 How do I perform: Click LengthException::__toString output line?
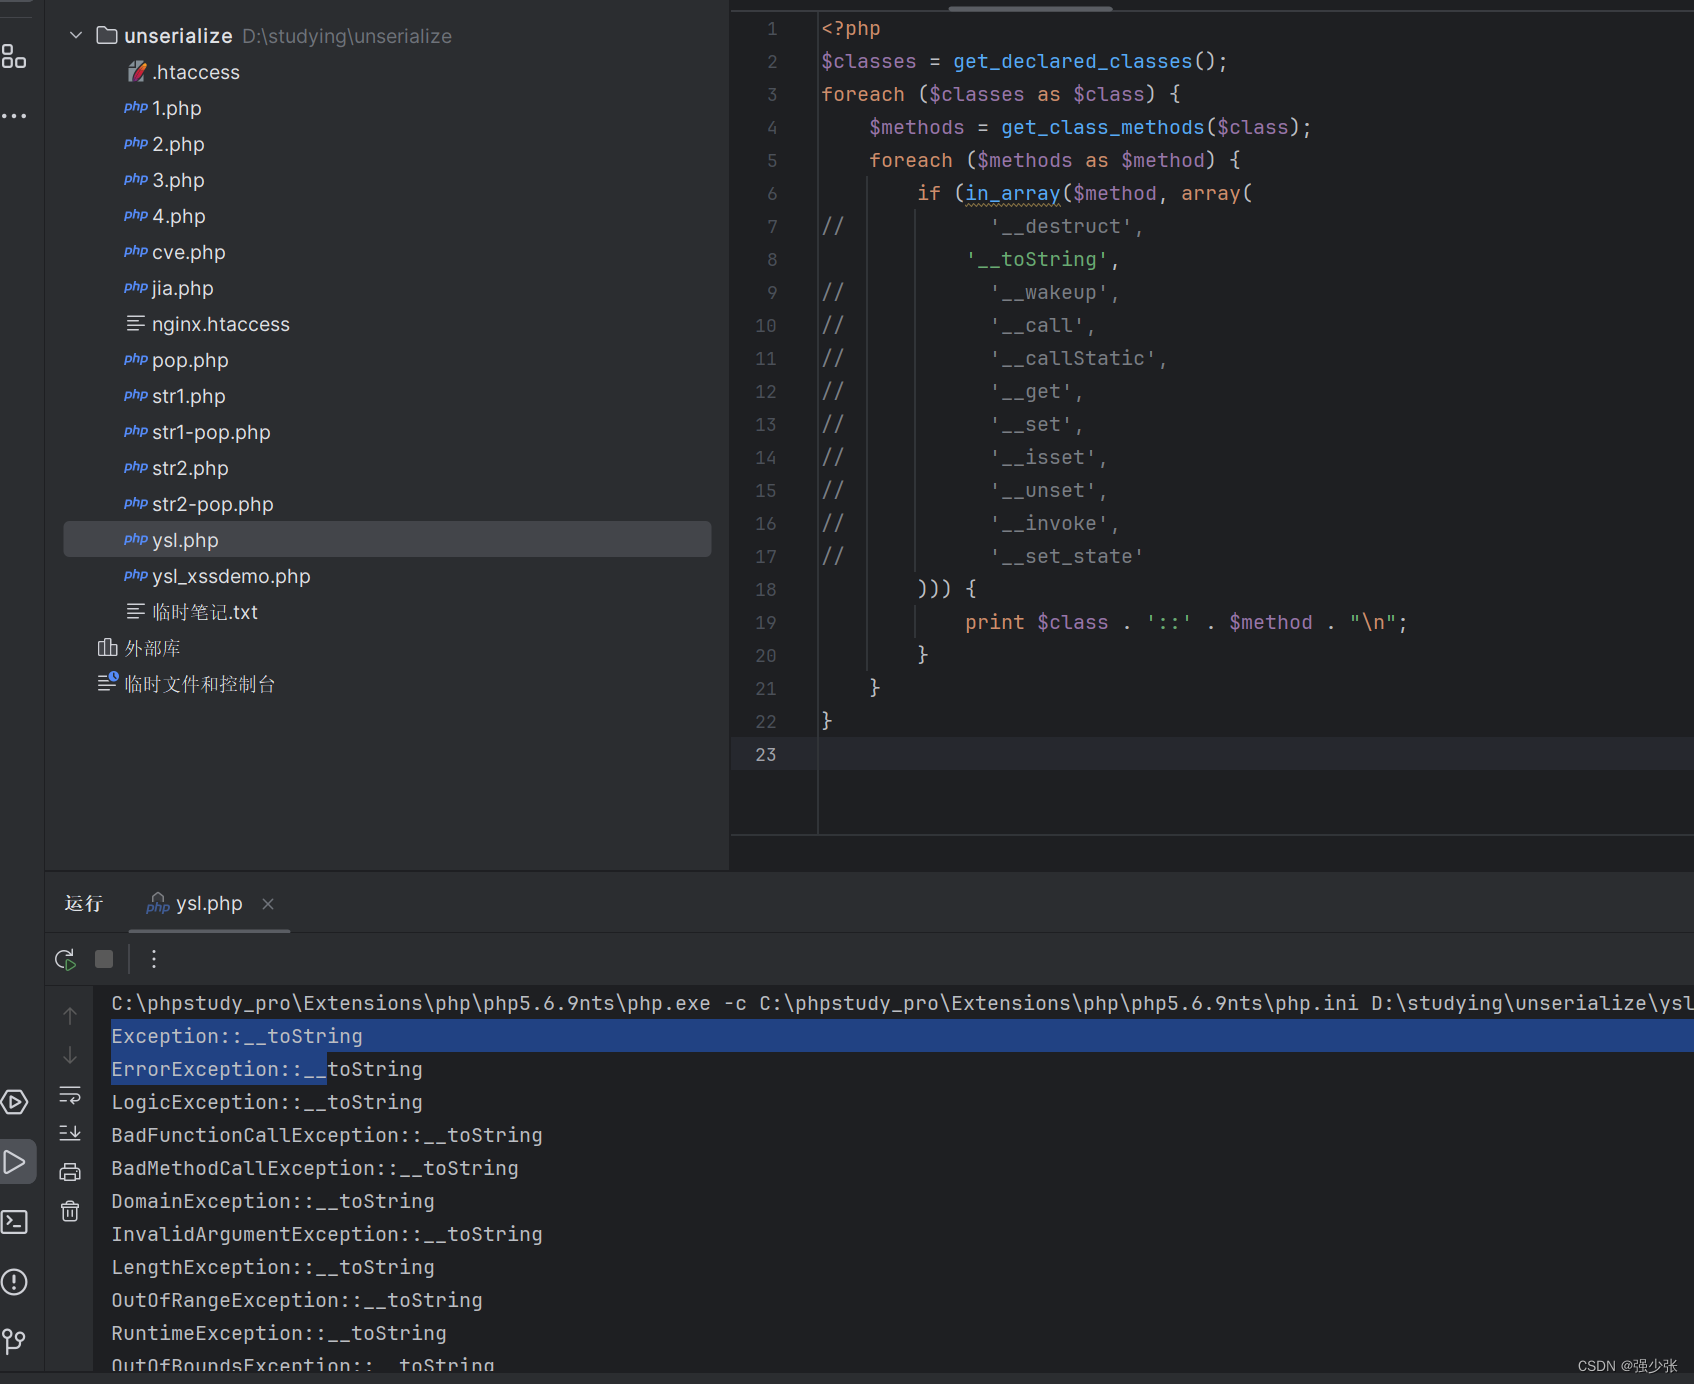273,1268
